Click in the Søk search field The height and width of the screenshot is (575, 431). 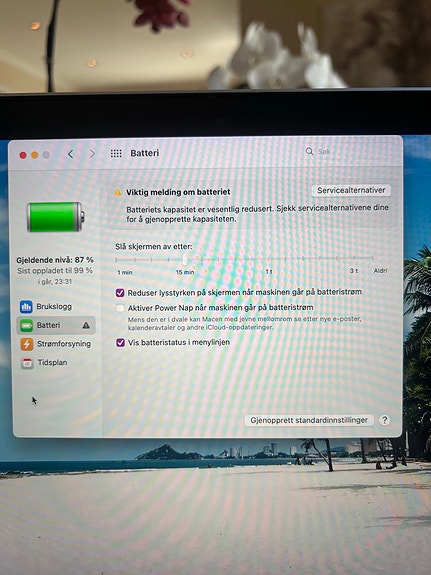click(348, 151)
